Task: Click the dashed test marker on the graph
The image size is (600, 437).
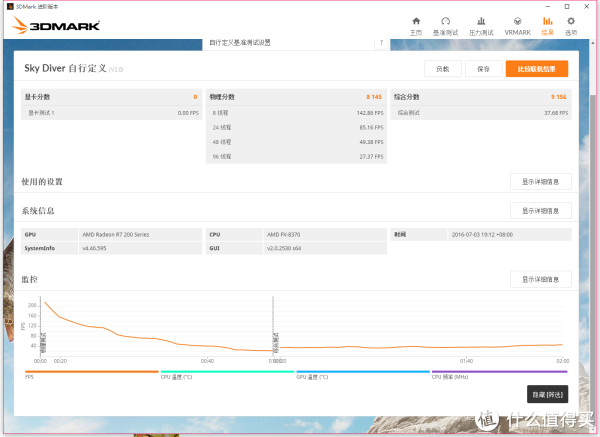Action: click(x=273, y=325)
